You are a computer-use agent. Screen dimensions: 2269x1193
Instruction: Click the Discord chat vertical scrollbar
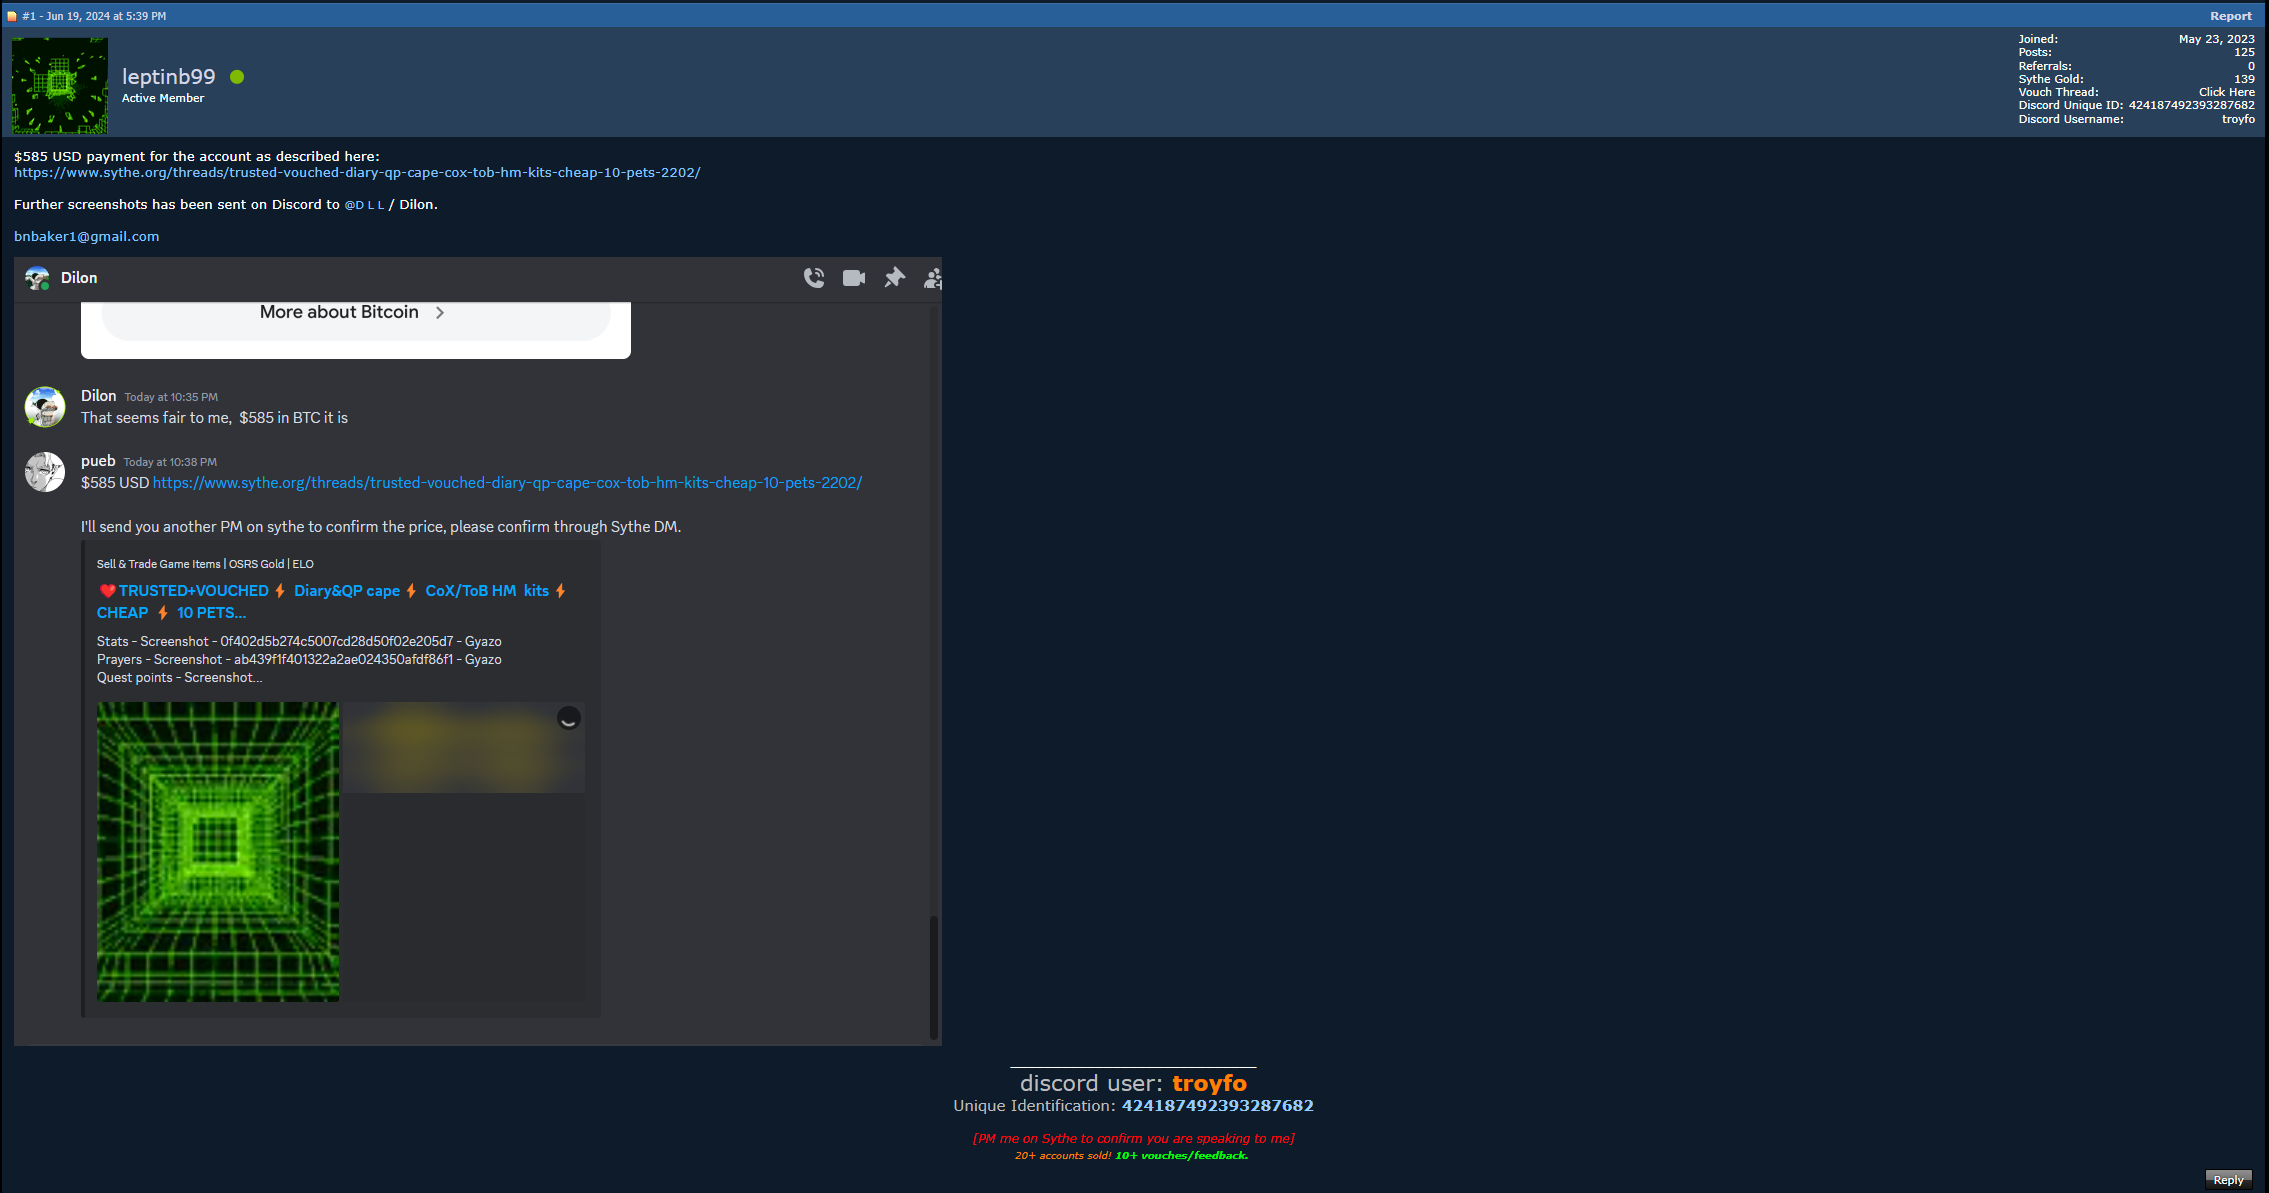[x=934, y=977]
